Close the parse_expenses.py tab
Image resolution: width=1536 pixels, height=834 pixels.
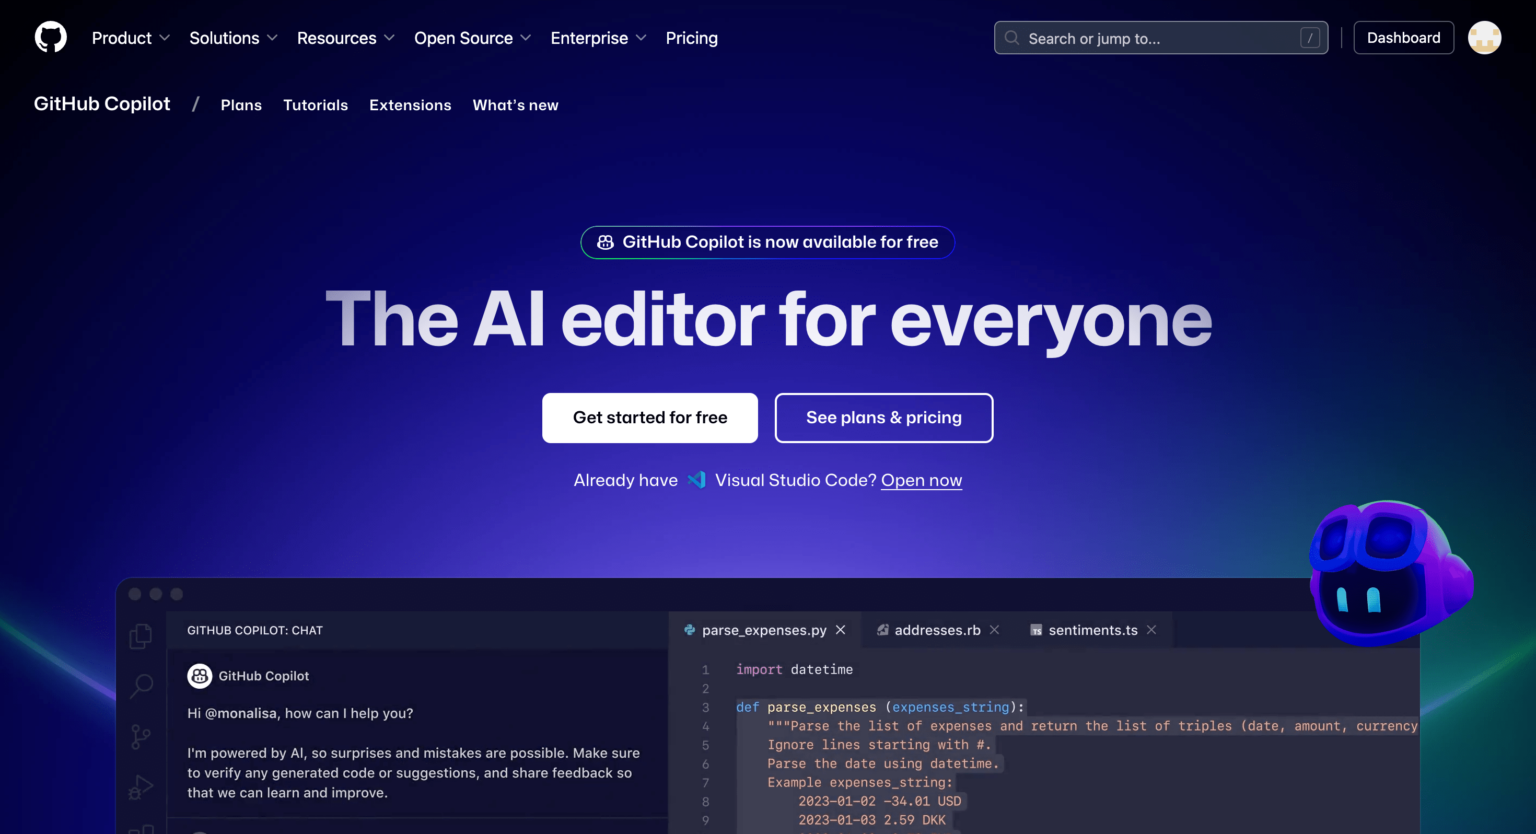click(x=841, y=630)
